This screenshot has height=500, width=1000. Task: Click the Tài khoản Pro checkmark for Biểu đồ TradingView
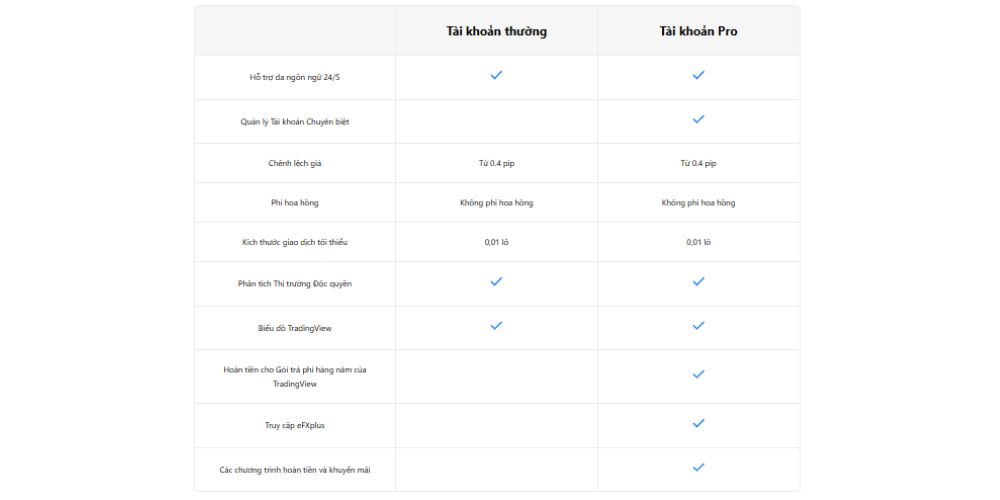click(x=699, y=326)
